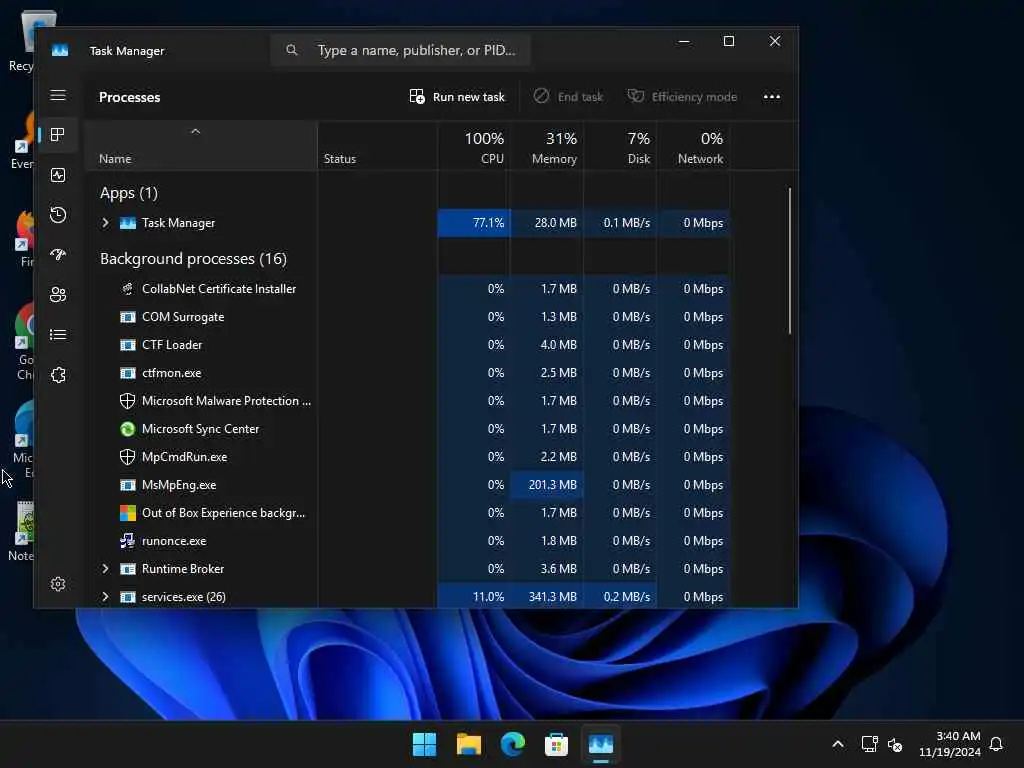Select the MsMpEng.exe process
Image resolution: width=1024 pixels, height=768 pixels.
click(408, 485)
